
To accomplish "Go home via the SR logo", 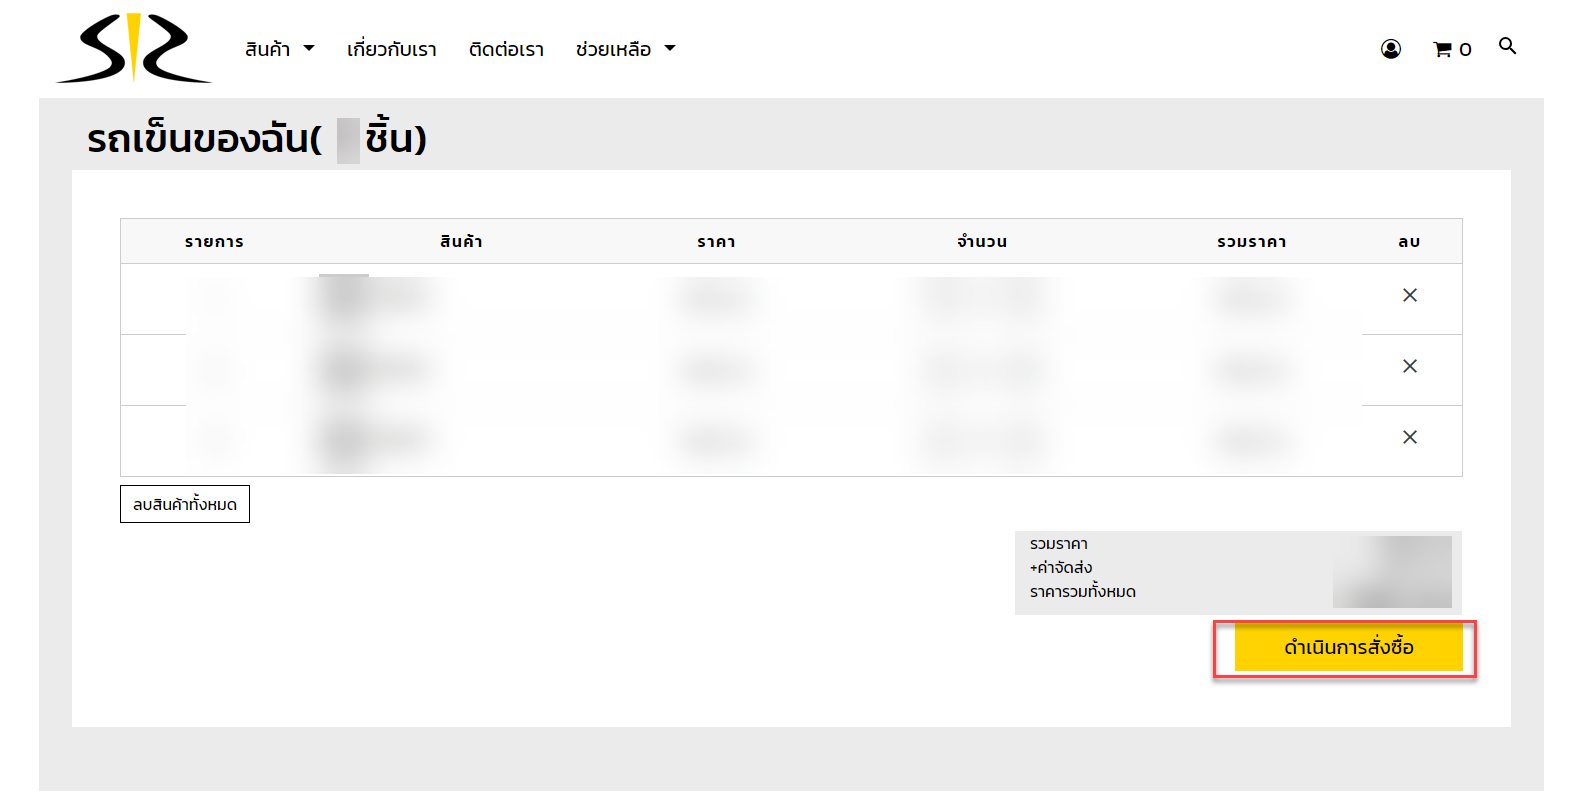I will [134, 48].
